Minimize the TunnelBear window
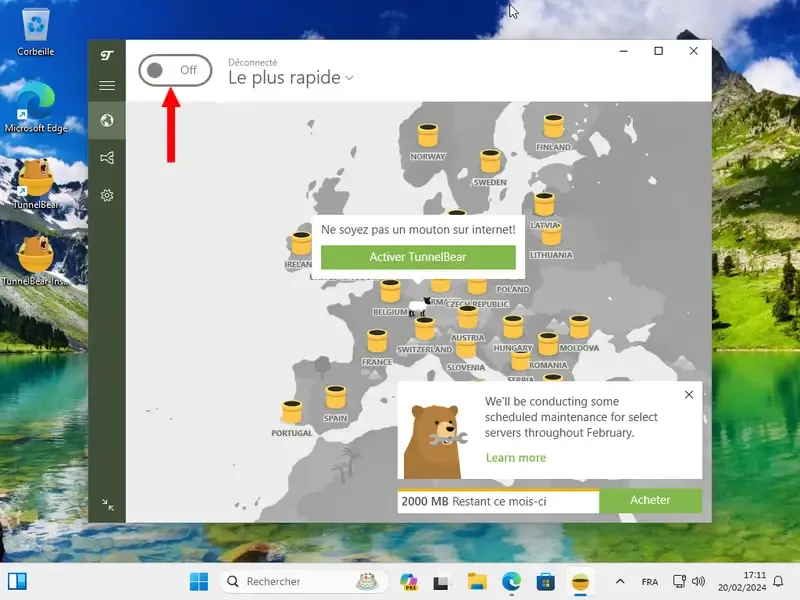The width and height of the screenshot is (800, 600). point(623,51)
